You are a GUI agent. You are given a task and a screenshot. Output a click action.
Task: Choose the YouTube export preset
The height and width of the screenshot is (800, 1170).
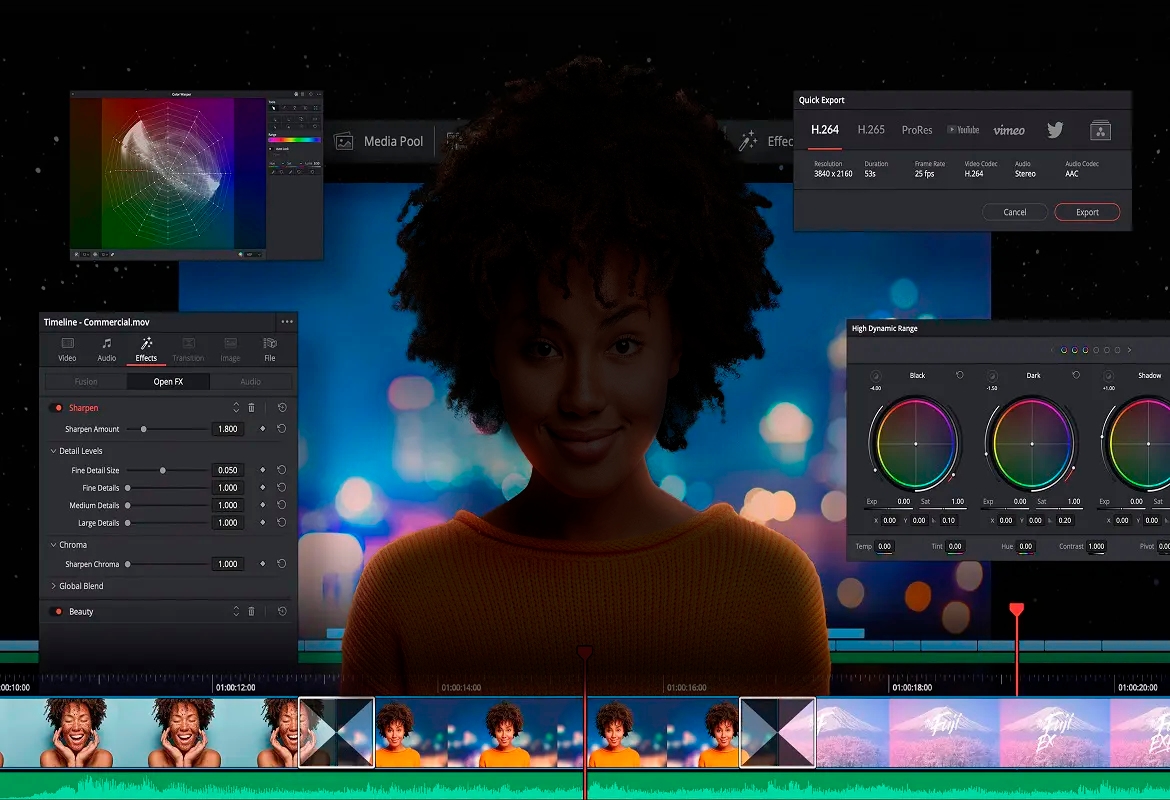[963, 130]
